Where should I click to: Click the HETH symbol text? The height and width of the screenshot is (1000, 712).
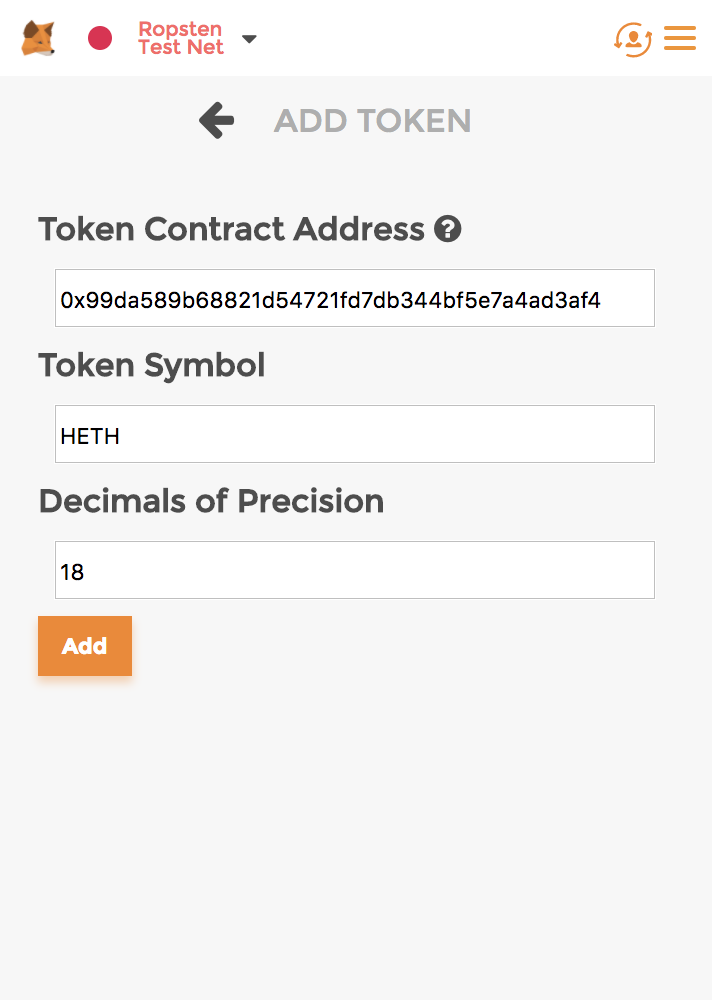tap(90, 435)
